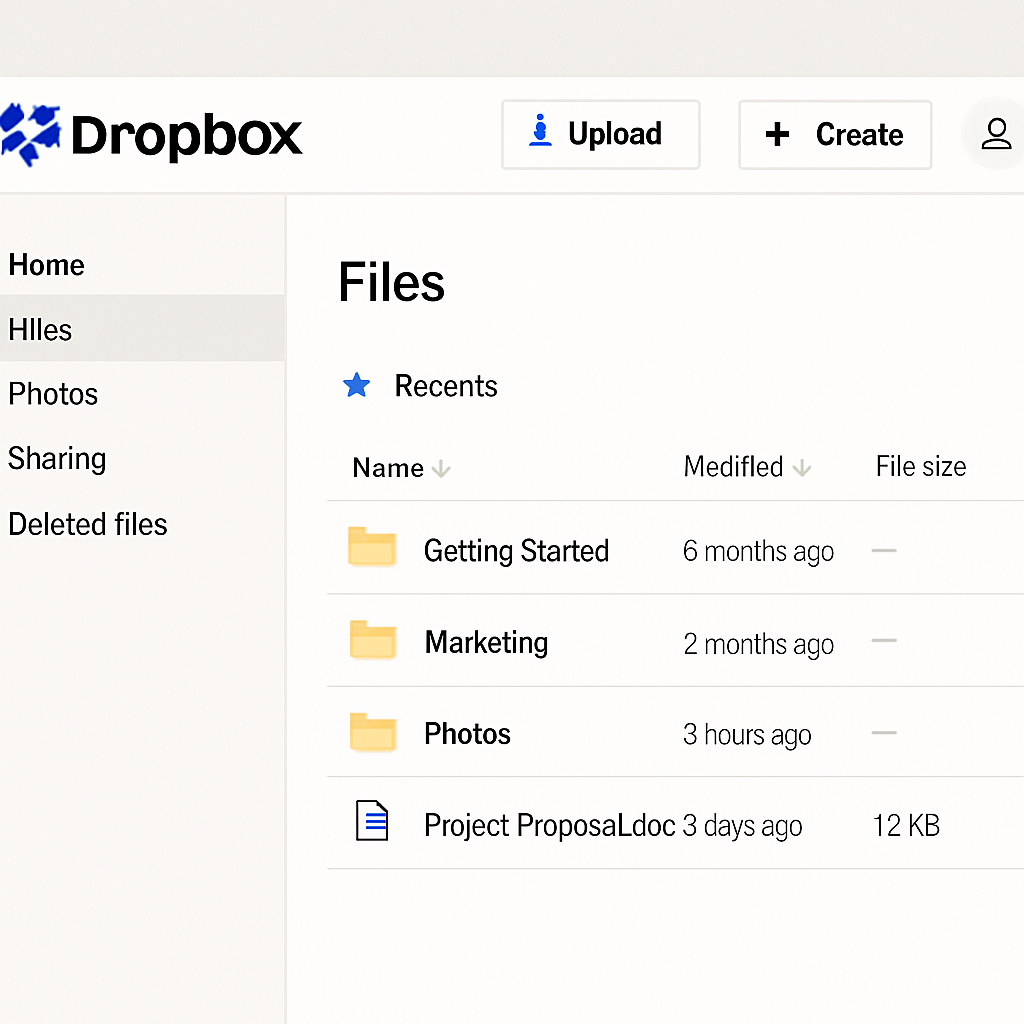Click the File size column header

coord(921,466)
